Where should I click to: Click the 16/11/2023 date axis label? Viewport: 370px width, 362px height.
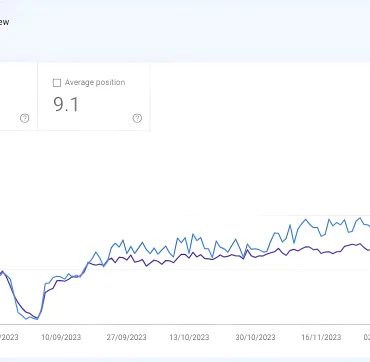(321, 337)
